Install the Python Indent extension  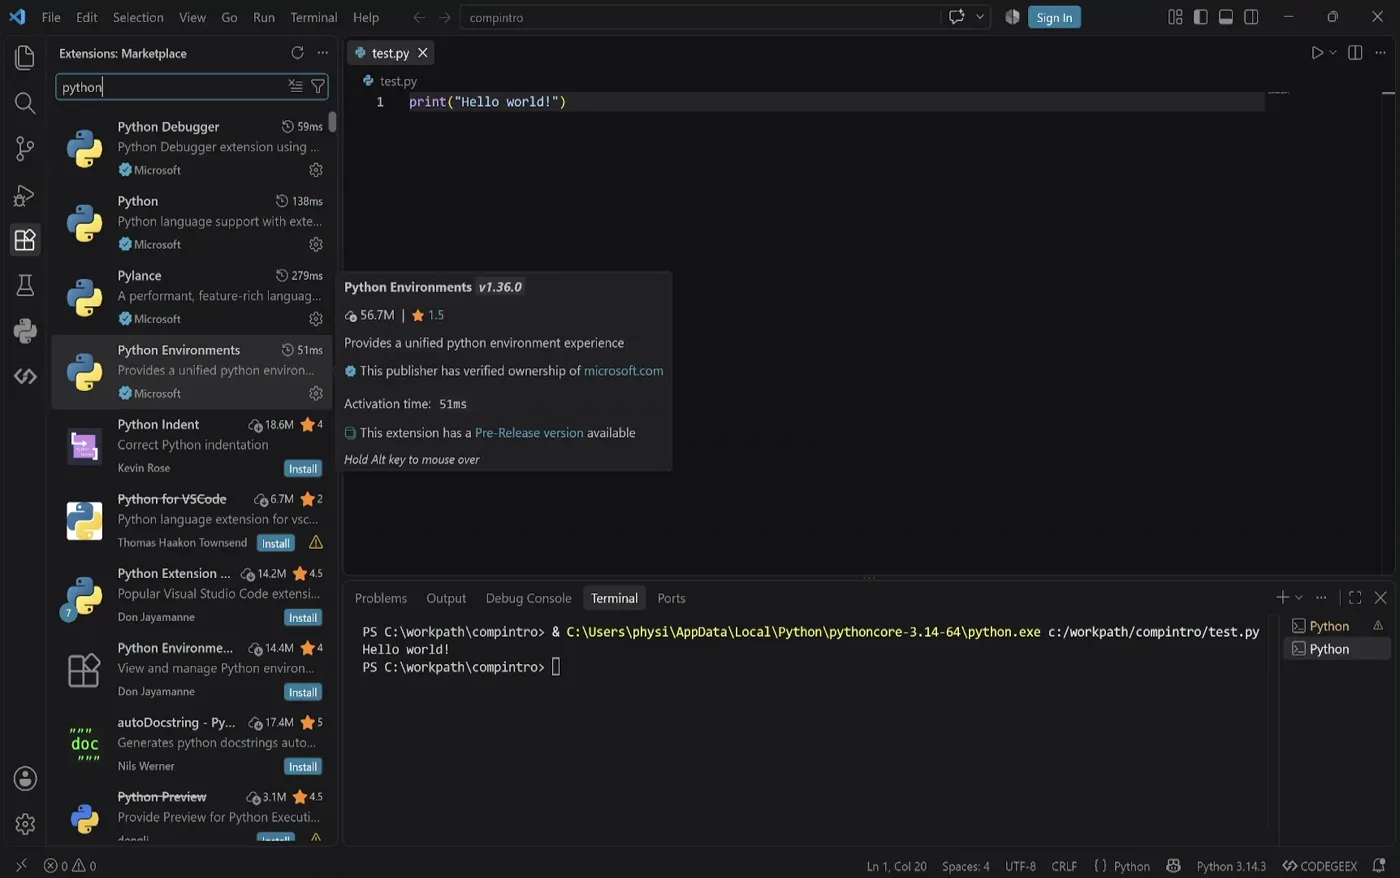303,468
